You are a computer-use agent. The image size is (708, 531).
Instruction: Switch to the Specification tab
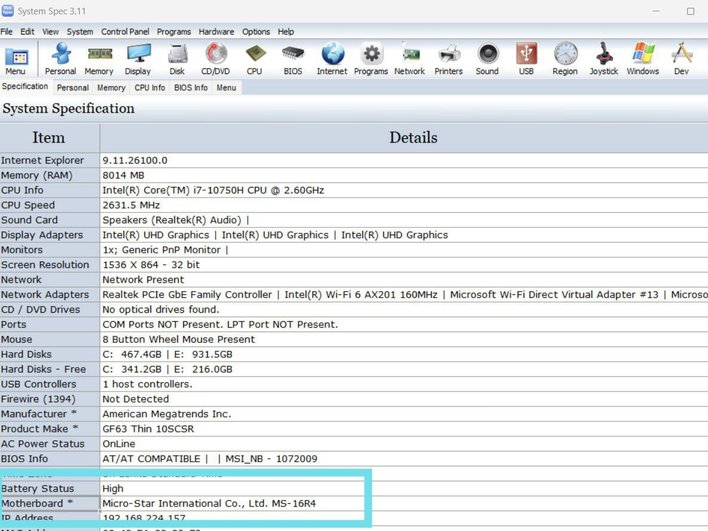pyautogui.click(x=25, y=86)
